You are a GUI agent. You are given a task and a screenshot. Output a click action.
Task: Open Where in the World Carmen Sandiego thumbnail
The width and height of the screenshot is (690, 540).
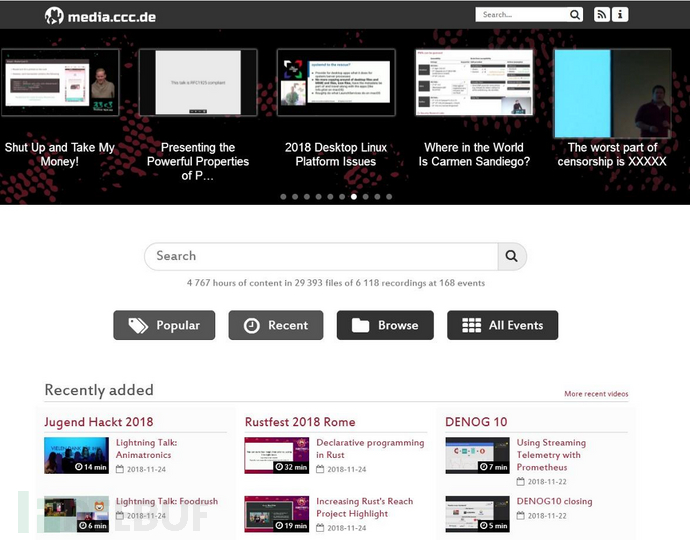click(x=474, y=82)
